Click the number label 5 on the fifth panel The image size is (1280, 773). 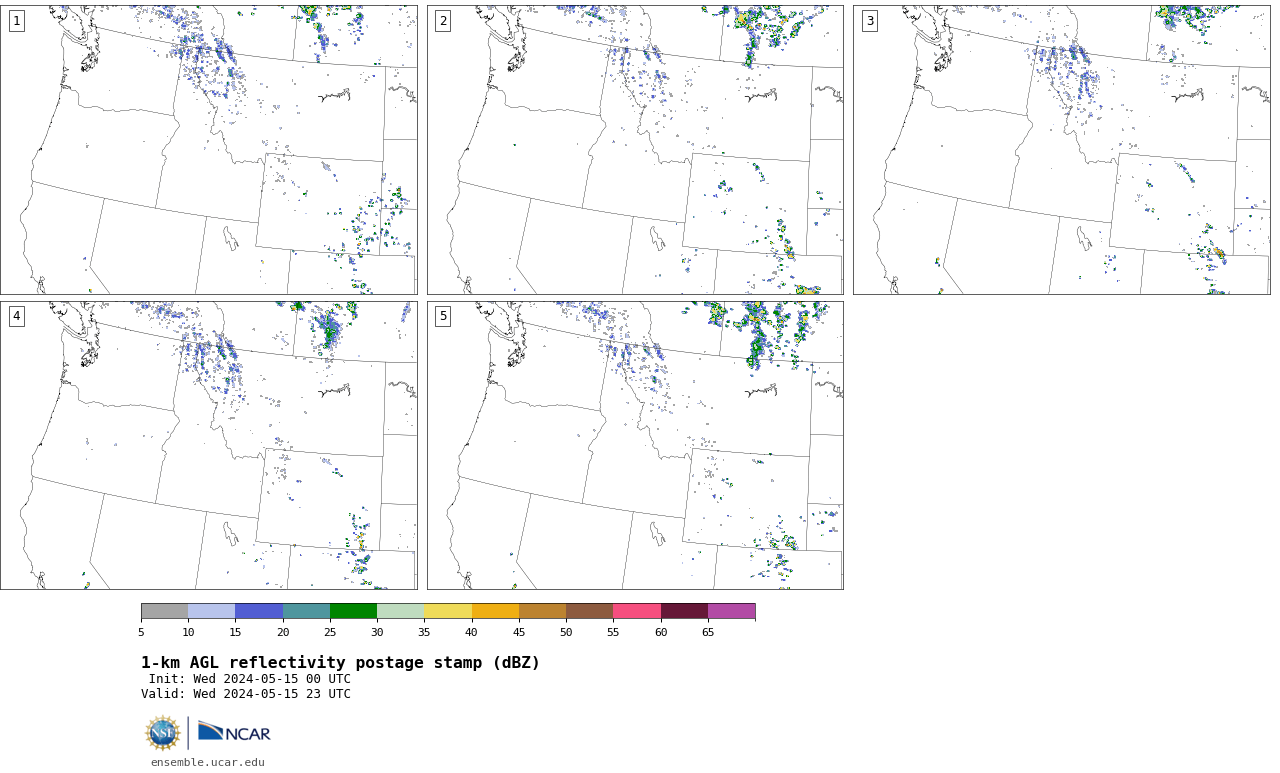443,316
